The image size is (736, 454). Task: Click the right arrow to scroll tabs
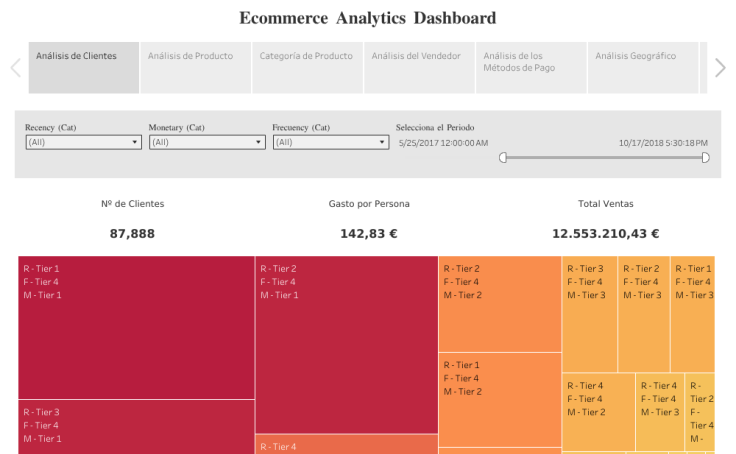(720, 68)
